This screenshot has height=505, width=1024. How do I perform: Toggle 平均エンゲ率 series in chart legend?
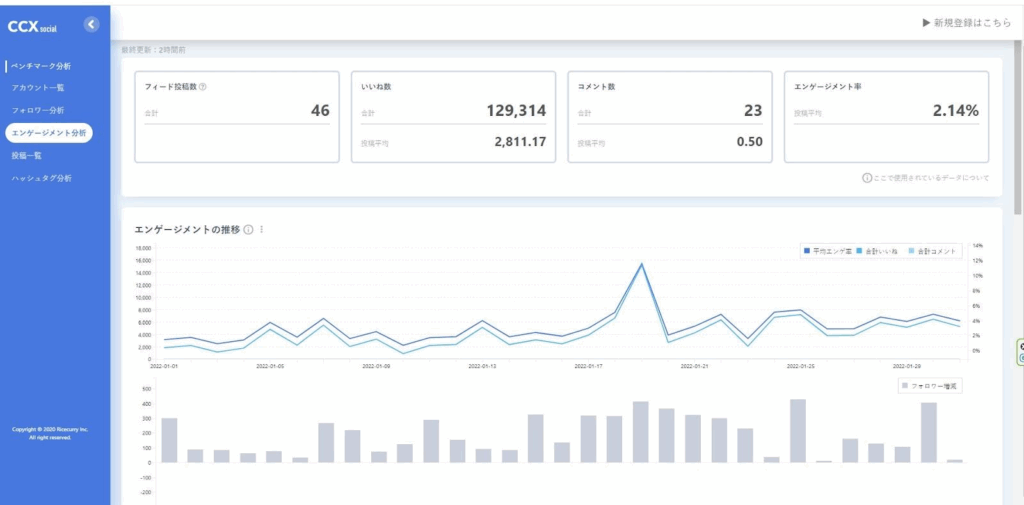click(825, 250)
